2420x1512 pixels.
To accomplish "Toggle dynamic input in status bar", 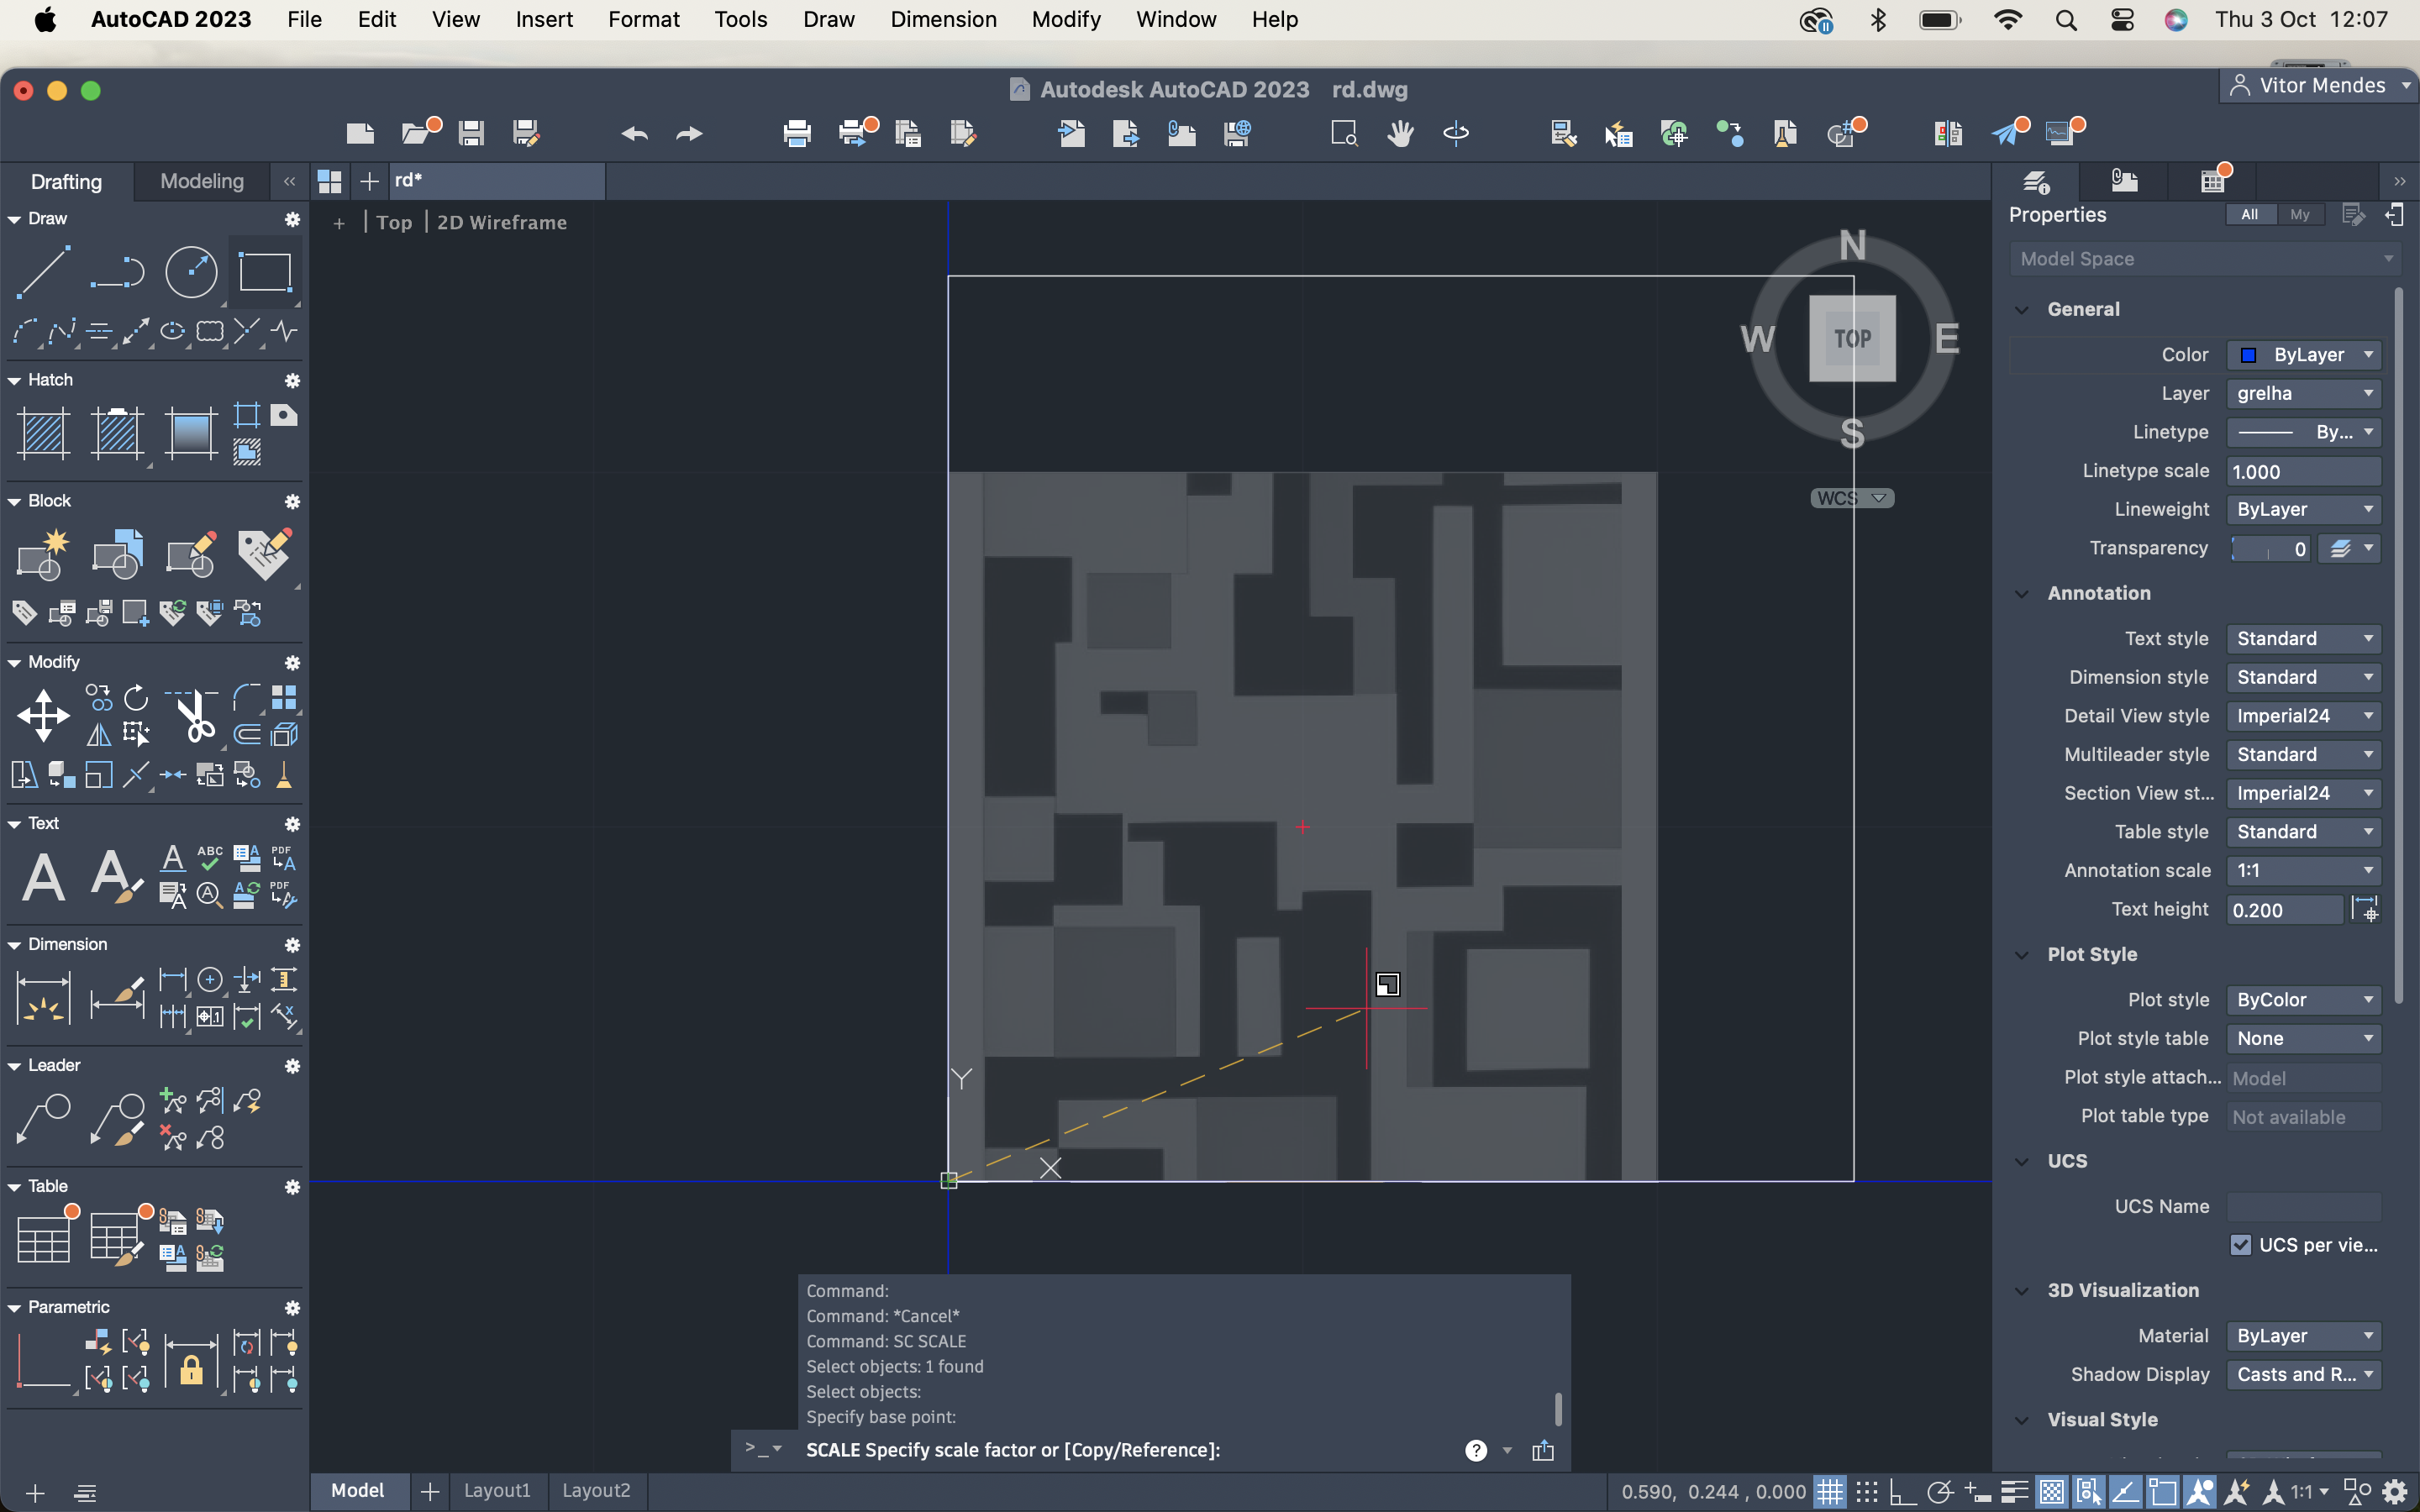I will pos(1977,1492).
